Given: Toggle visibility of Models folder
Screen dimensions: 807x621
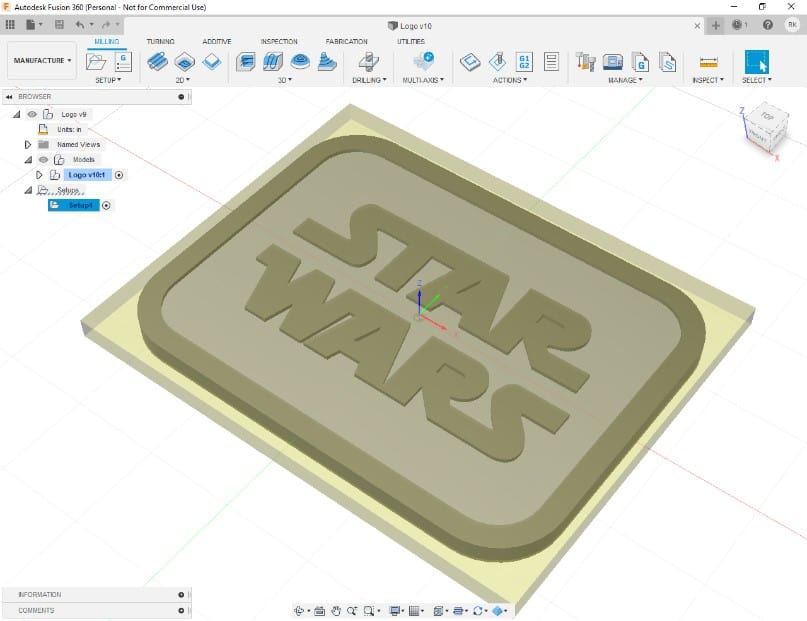Looking at the screenshot, I should pyautogui.click(x=43, y=159).
